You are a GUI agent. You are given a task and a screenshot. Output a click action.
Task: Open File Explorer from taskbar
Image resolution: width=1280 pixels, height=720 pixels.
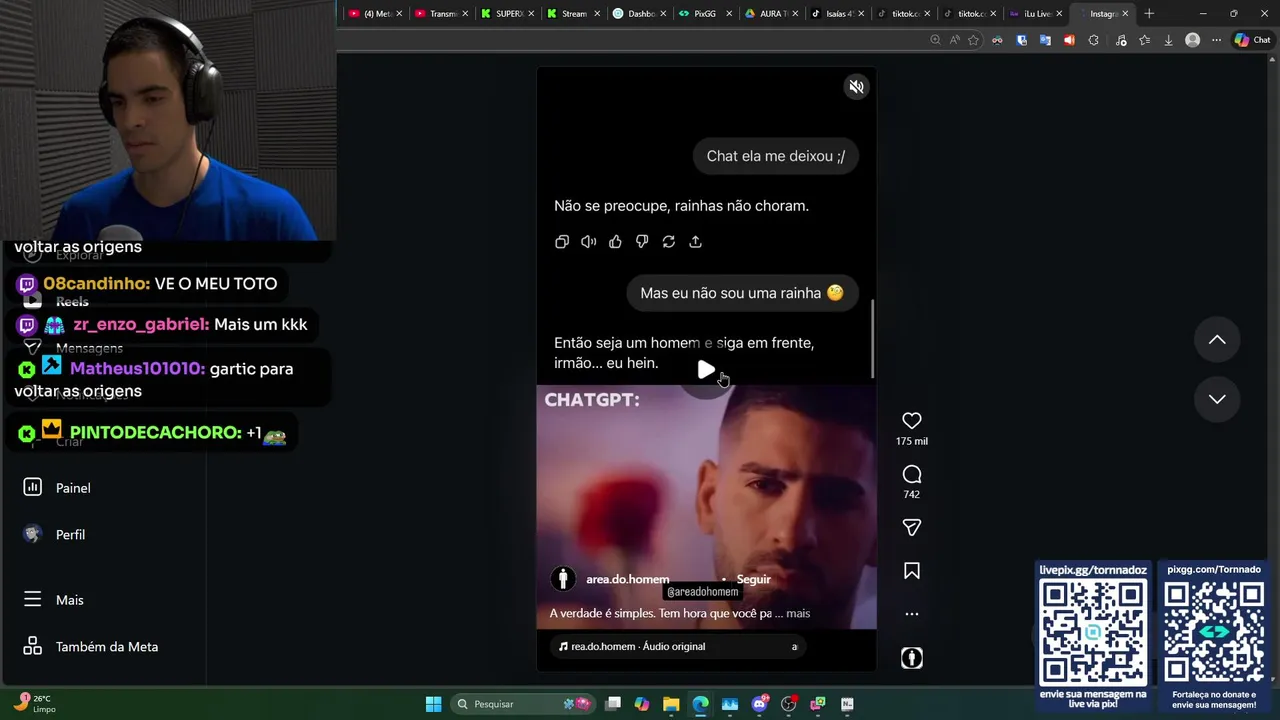671,704
